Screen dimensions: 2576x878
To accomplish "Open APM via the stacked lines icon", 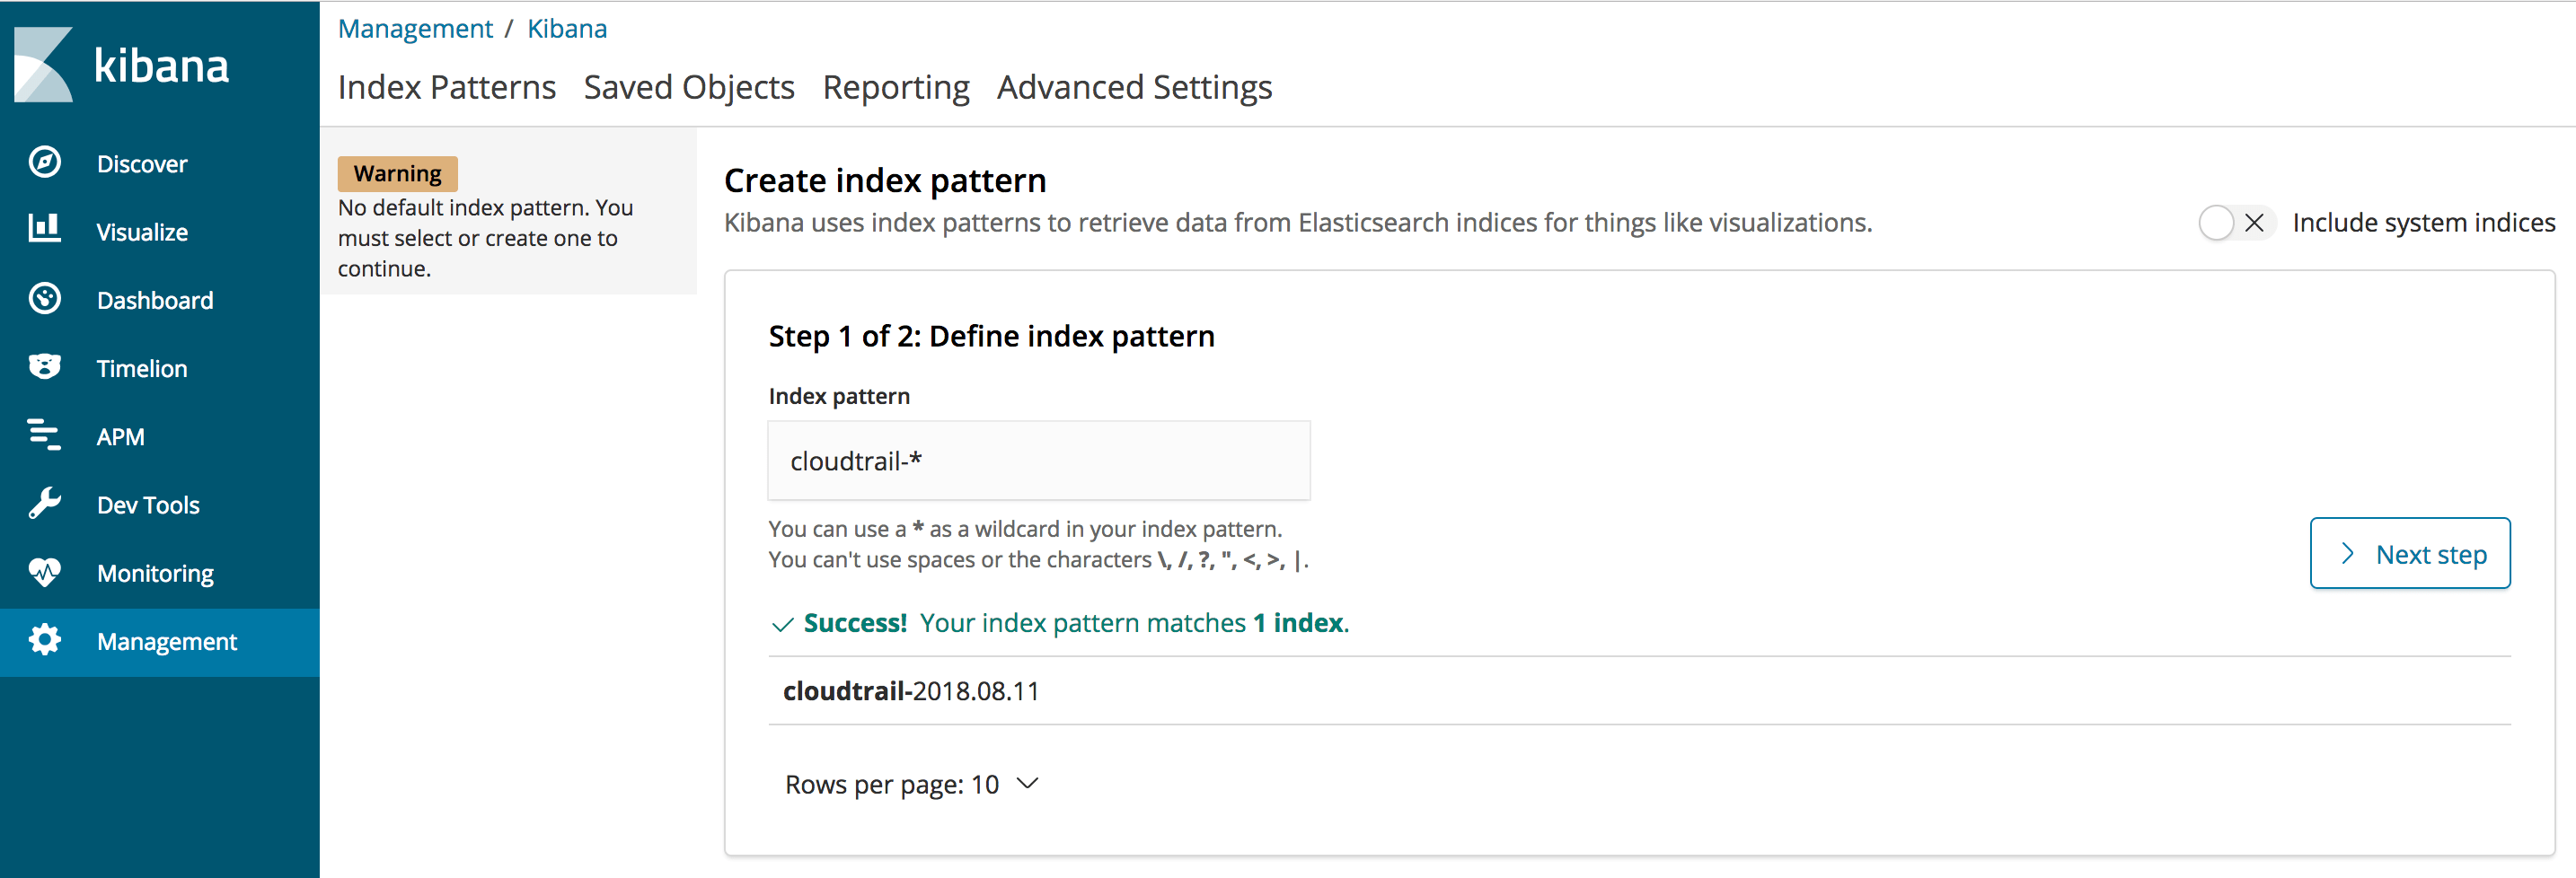I will tap(45, 435).
